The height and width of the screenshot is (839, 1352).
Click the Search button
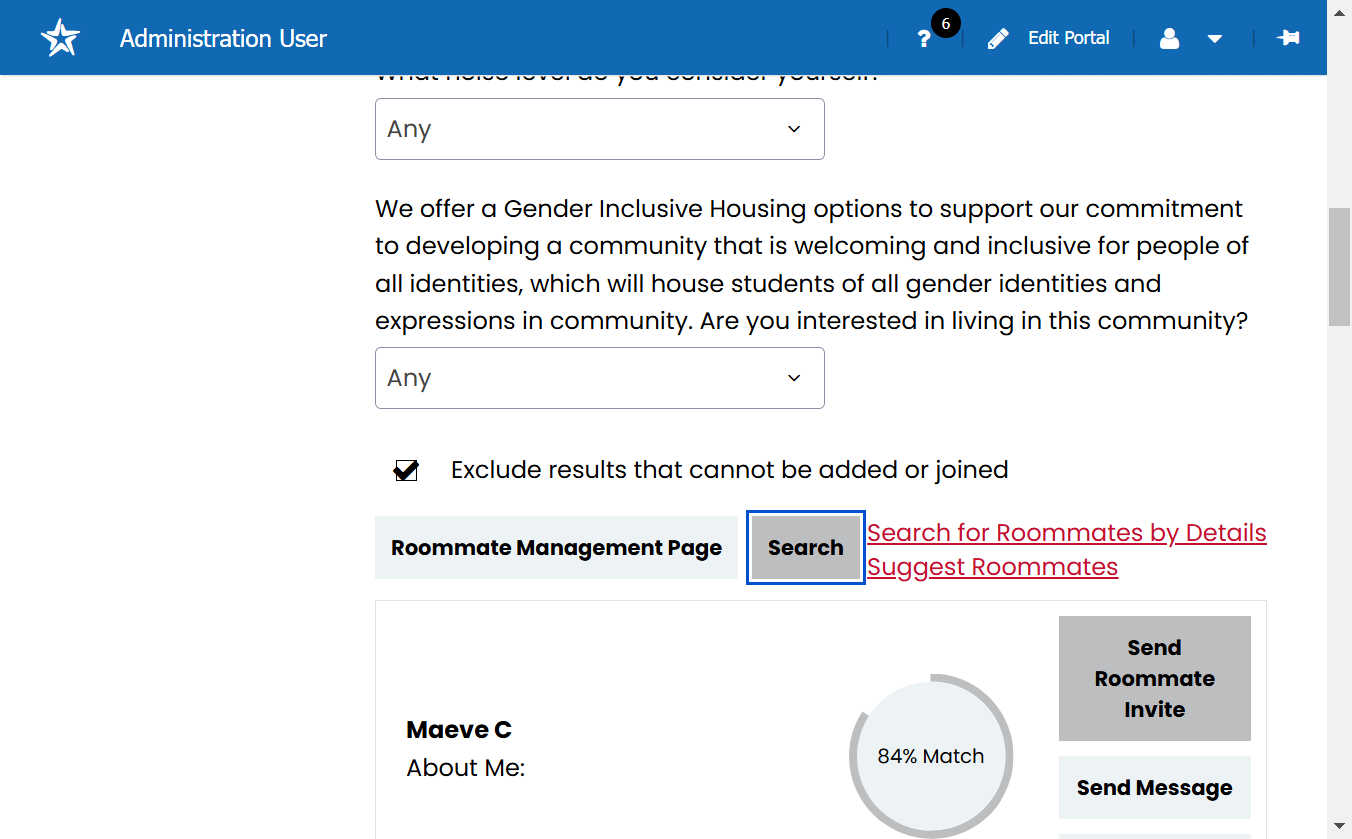(806, 548)
